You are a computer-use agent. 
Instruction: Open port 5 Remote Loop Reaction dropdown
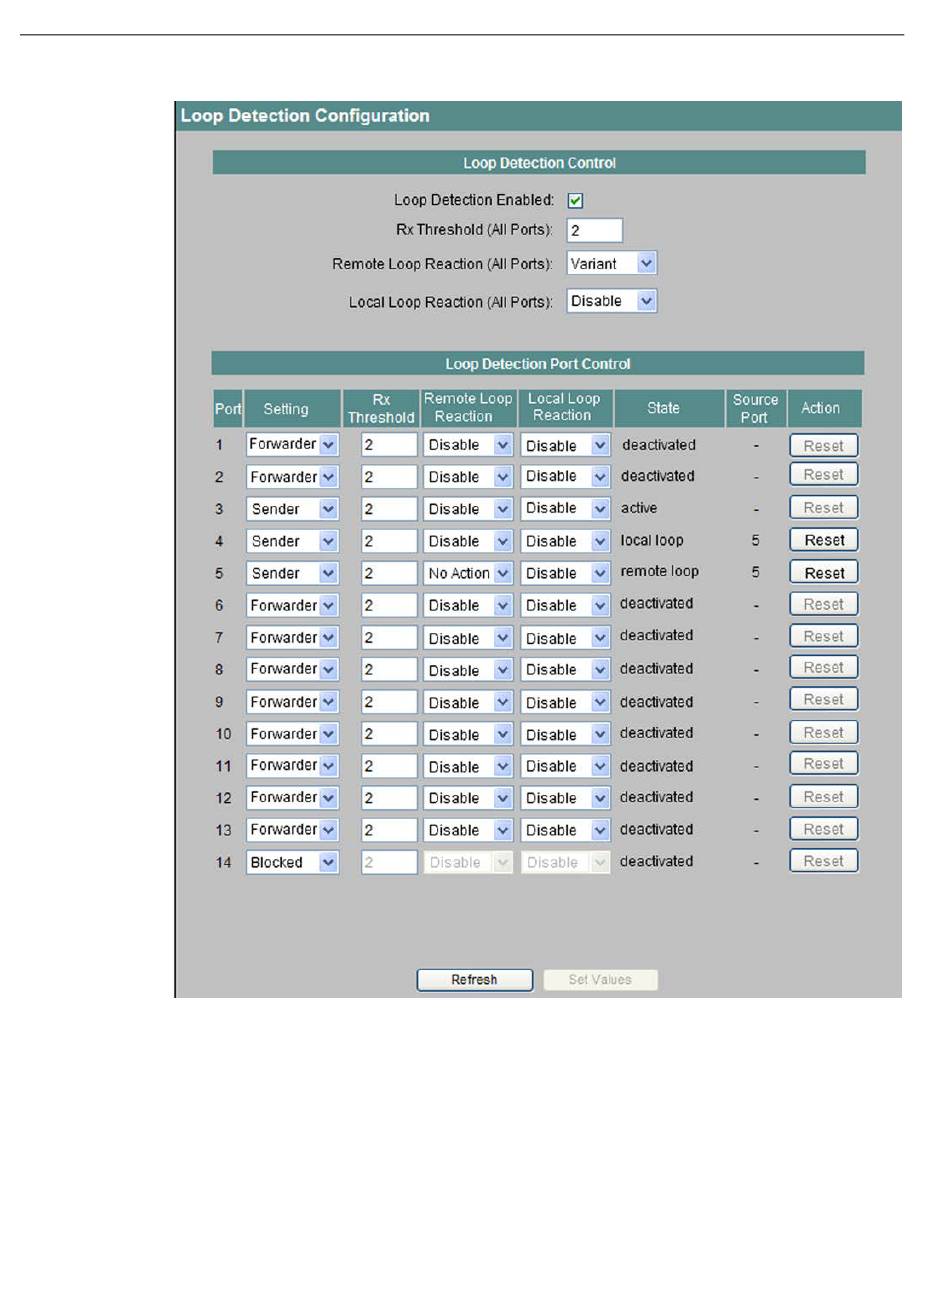(467, 573)
